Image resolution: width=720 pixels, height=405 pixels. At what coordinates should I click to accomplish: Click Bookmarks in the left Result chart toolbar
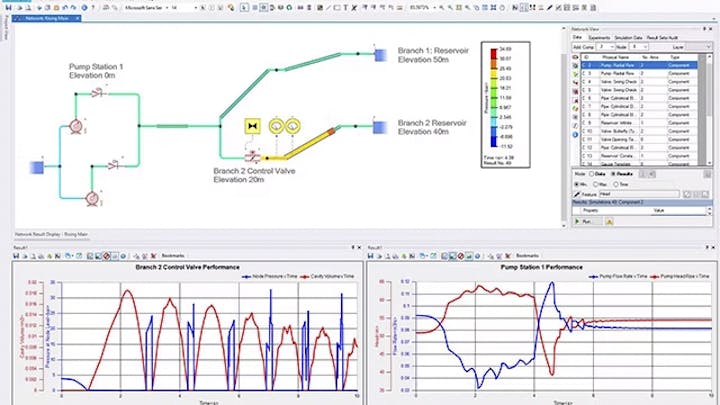tap(173, 256)
